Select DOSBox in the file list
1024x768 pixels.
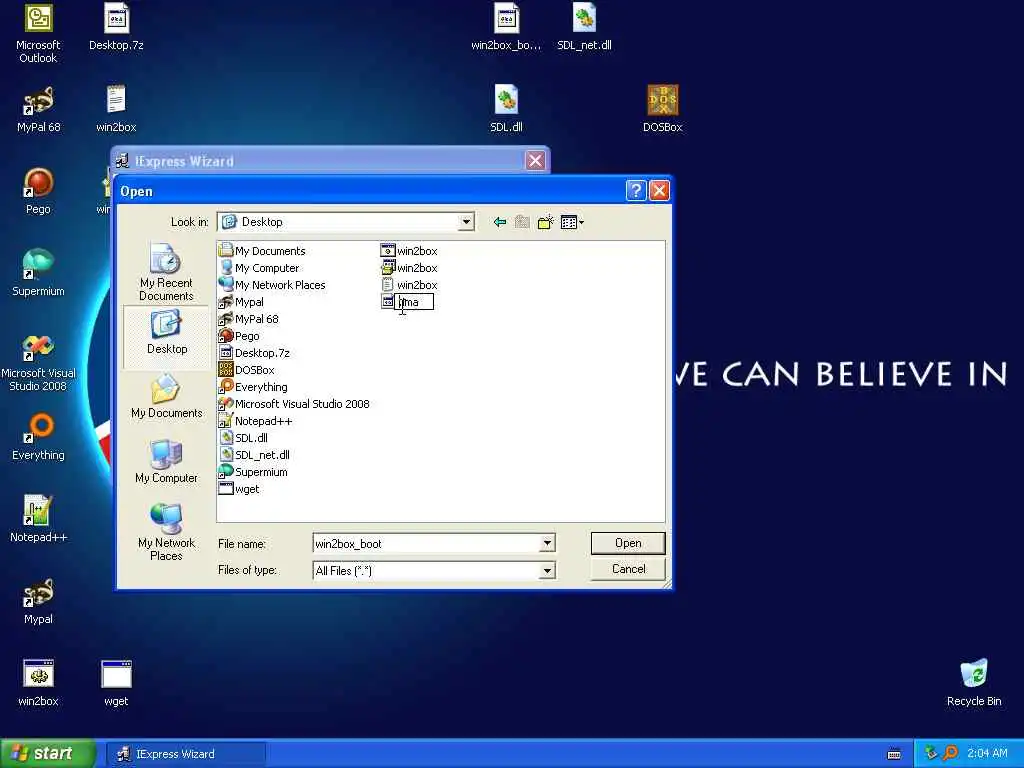coord(246,370)
